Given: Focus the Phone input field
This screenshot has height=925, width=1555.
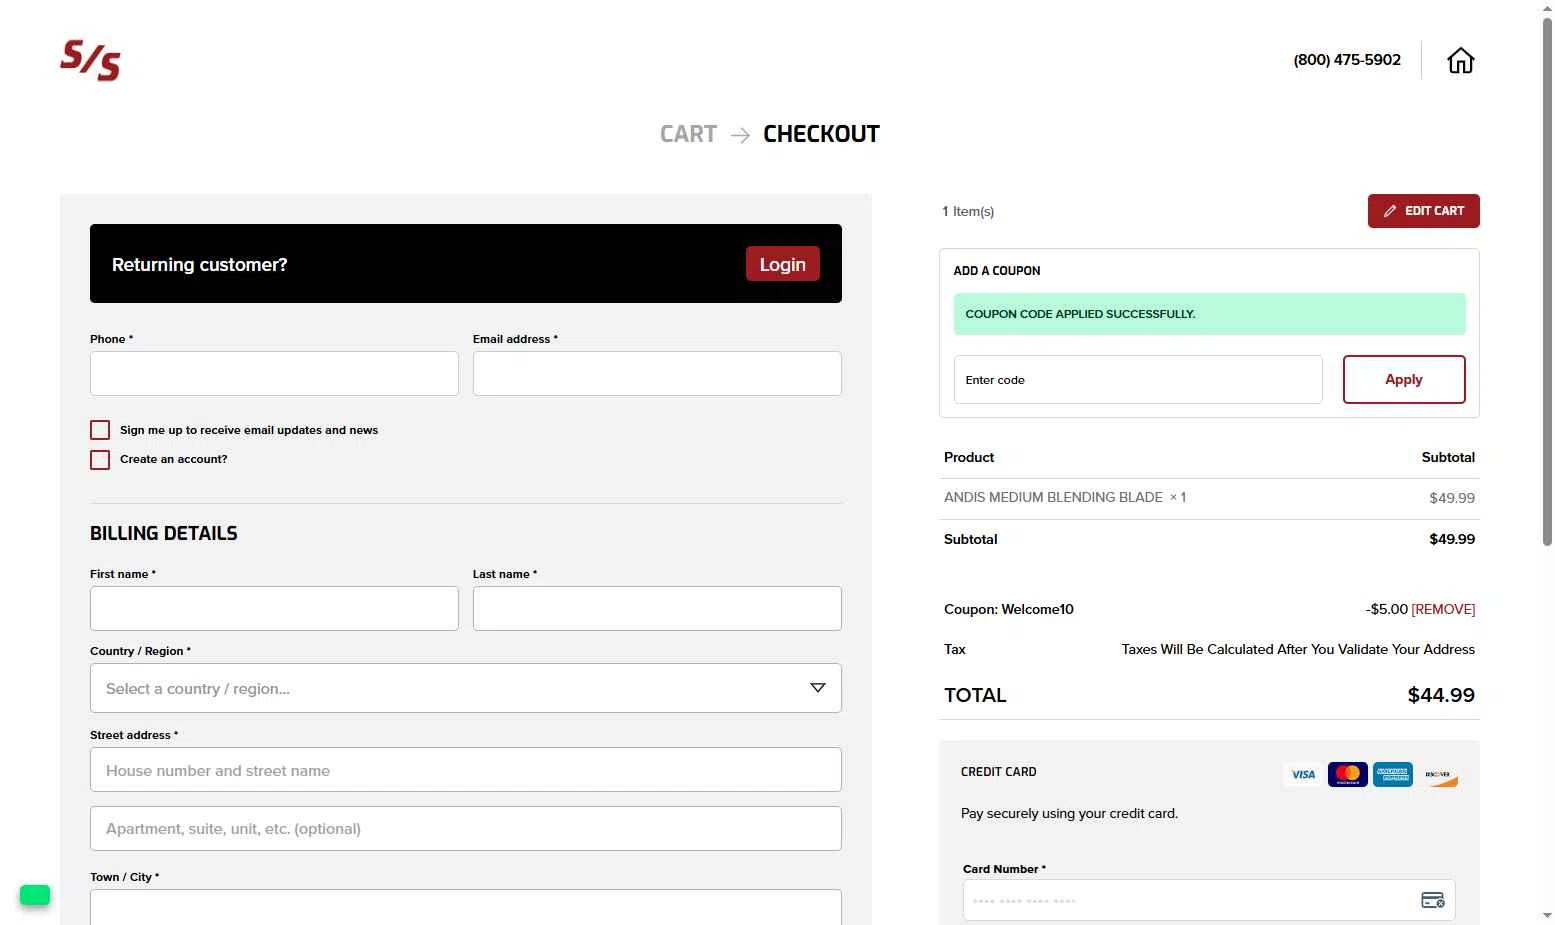Looking at the screenshot, I should pos(274,373).
